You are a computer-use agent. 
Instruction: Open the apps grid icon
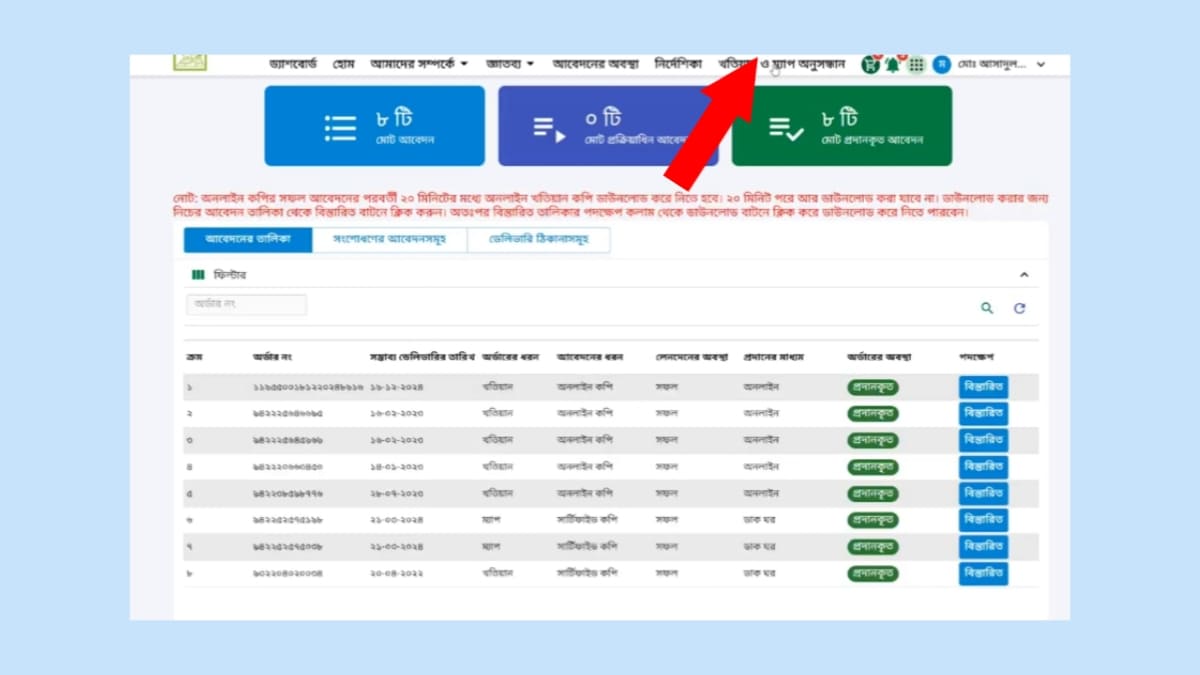[x=916, y=65]
